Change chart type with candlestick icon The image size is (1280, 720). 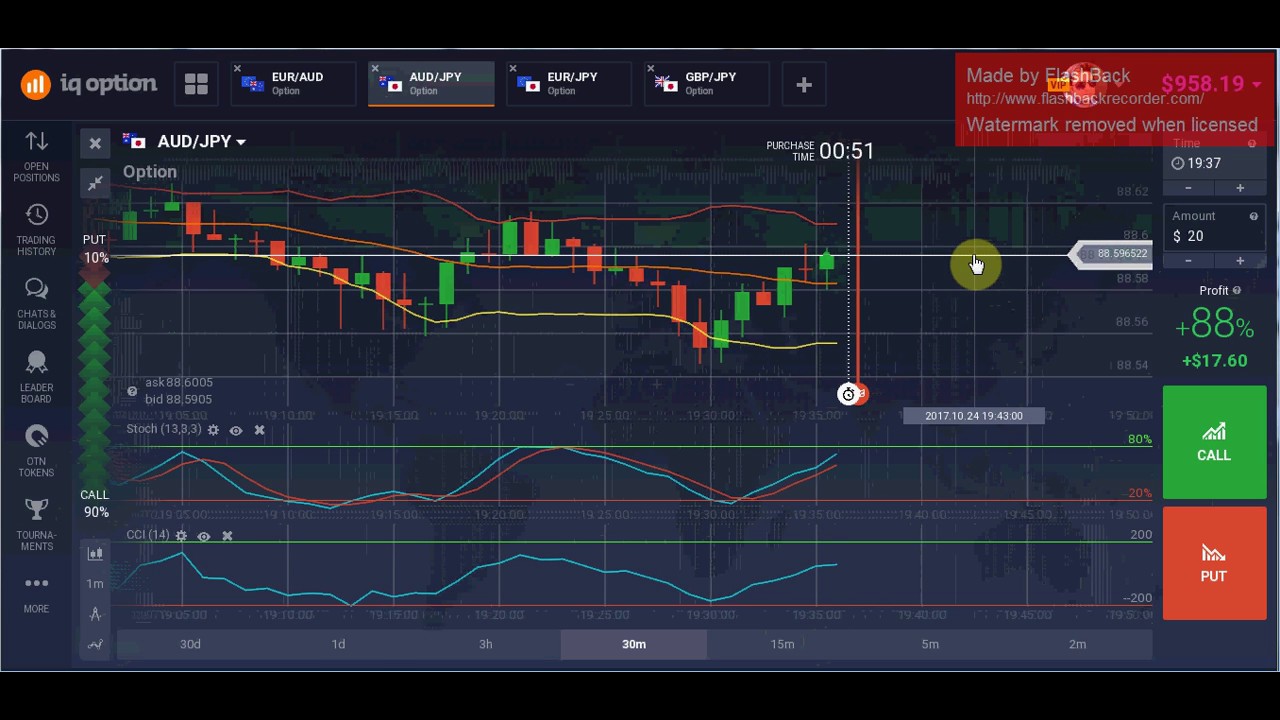click(x=95, y=553)
